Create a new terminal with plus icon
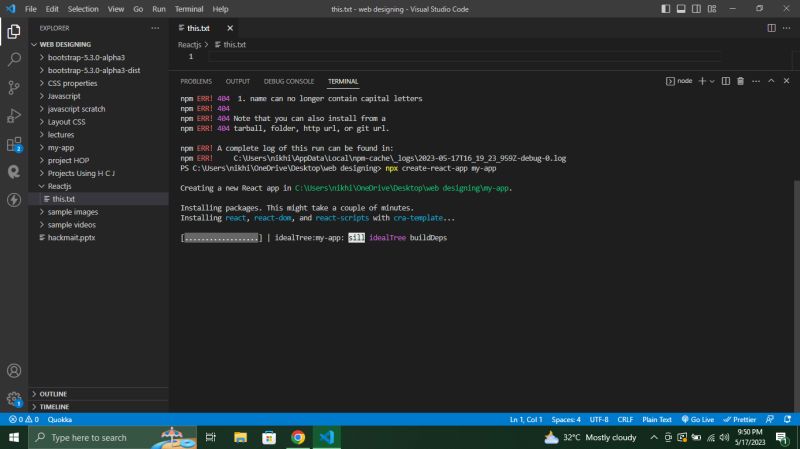This screenshot has height=449, width=800. (x=702, y=81)
